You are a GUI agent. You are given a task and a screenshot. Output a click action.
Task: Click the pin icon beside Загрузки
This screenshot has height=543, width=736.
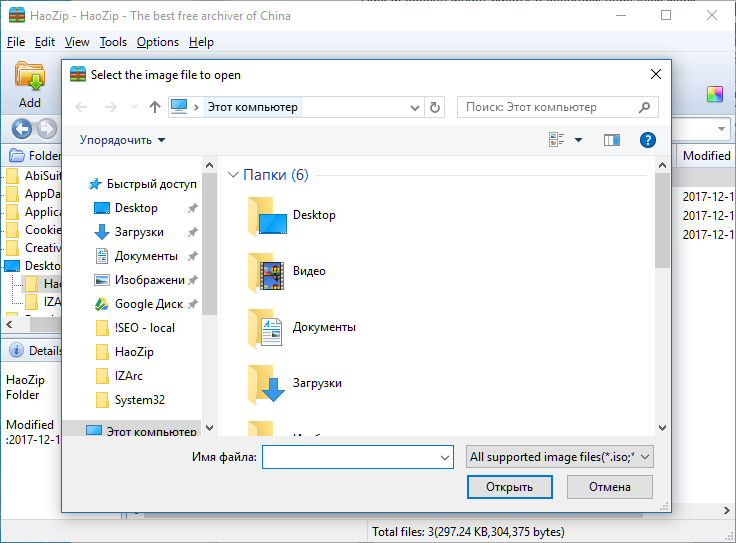pyautogui.click(x=193, y=232)
